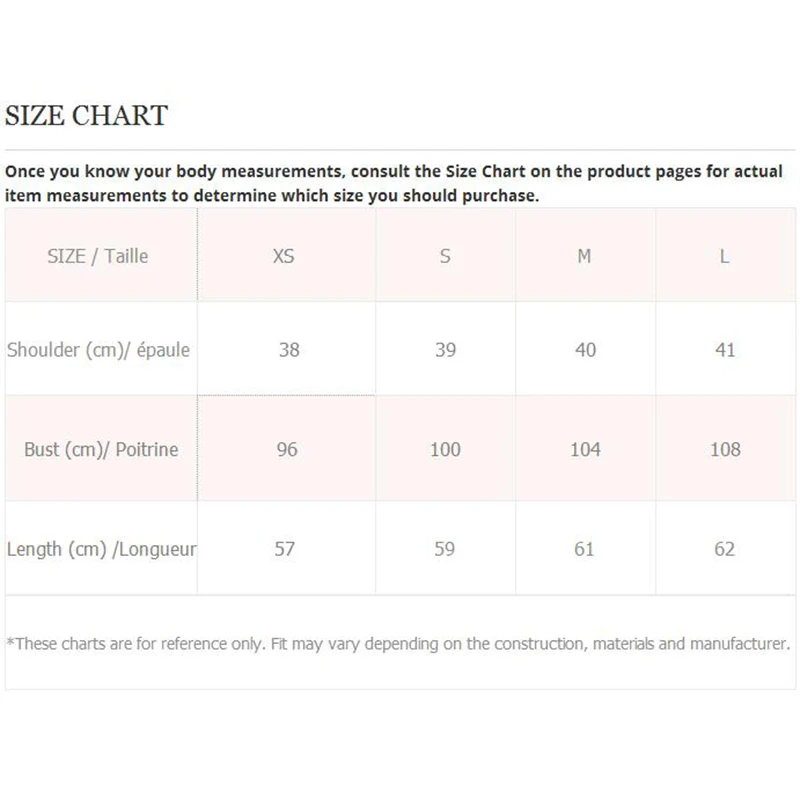Click the XS column header
Viewport: 800px width, 800px height.
[284, 256]
